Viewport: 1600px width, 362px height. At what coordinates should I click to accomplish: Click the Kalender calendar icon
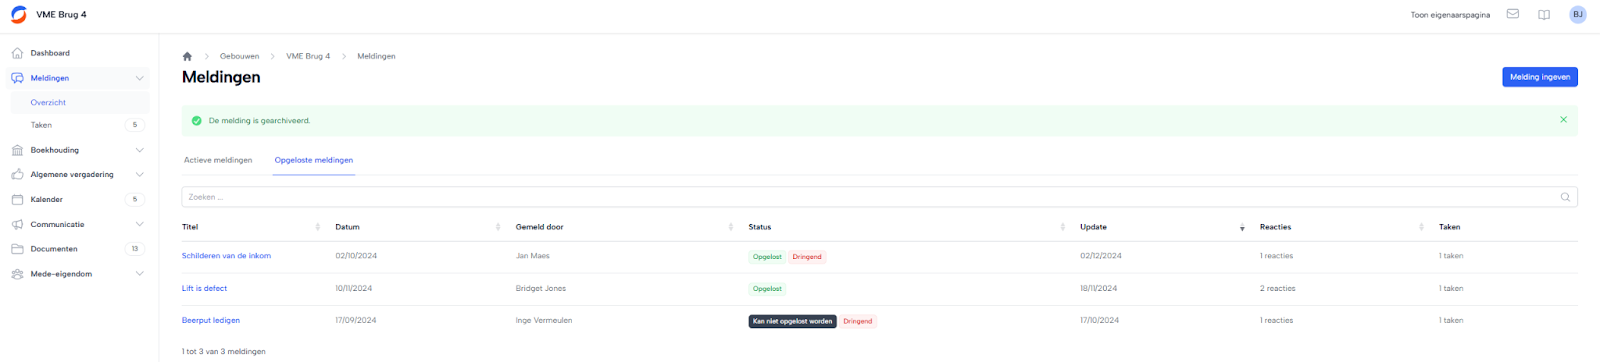(17, 199)
